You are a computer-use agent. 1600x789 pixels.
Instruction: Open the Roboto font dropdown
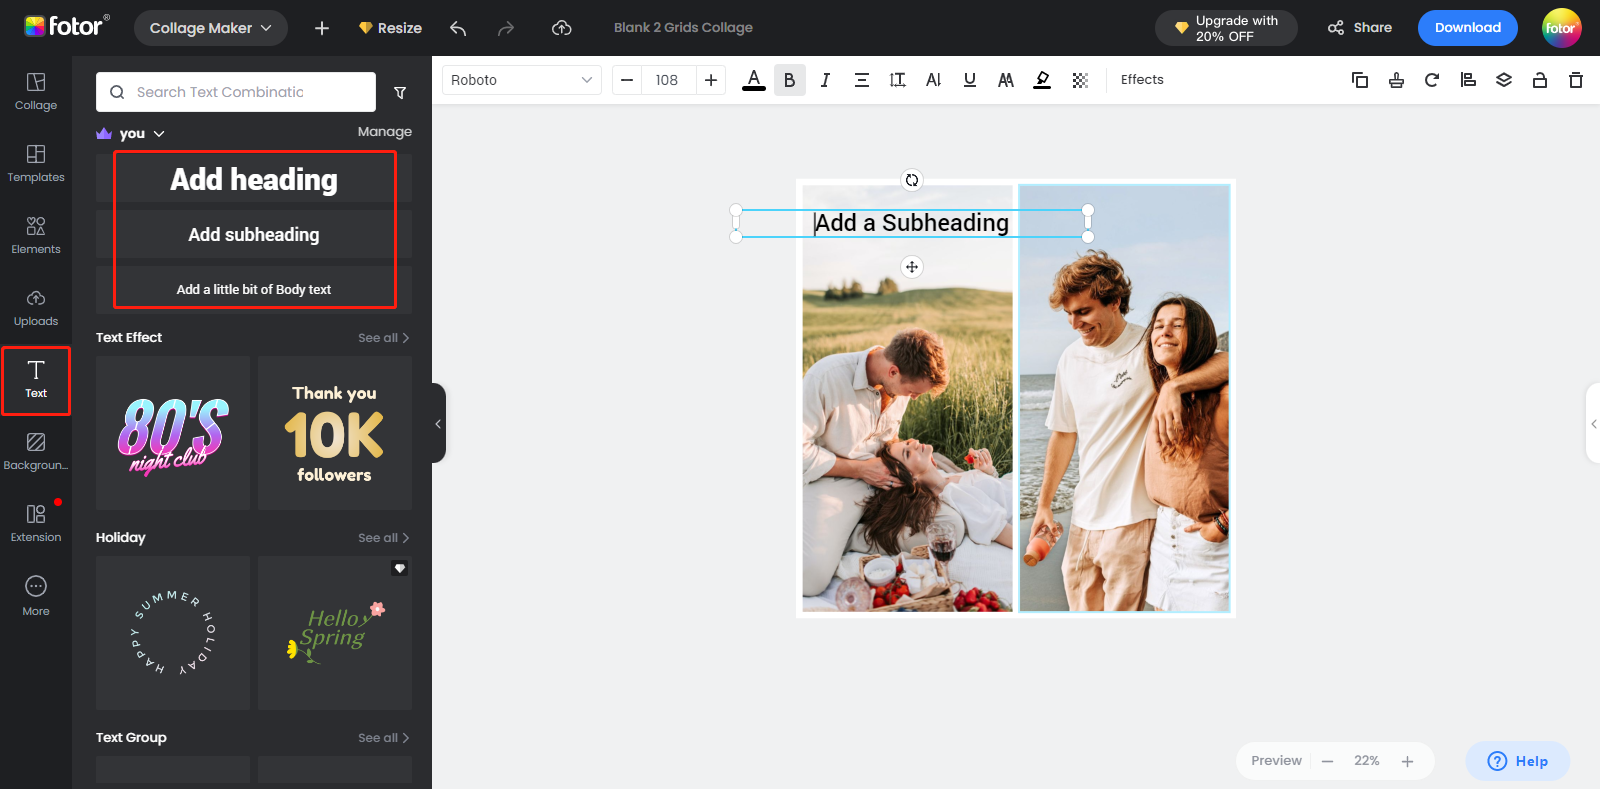521,80
